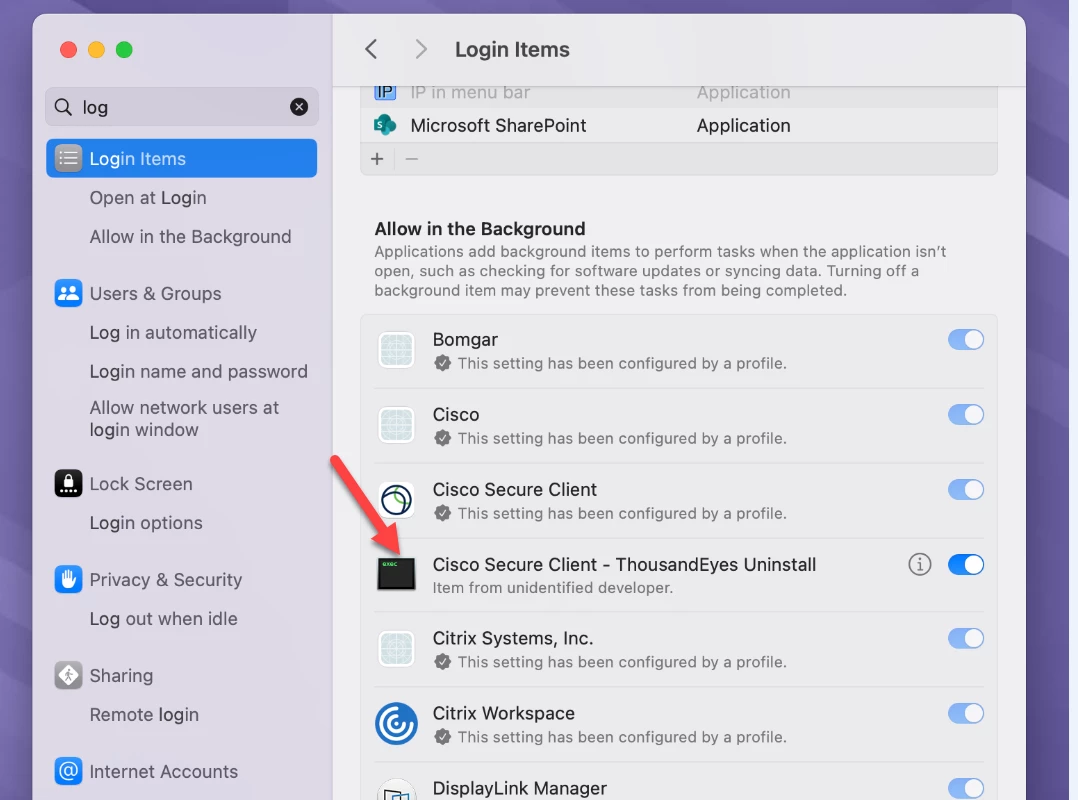The width and height of the screenshot is (1078, 800).
Task: Click the Login Items list icon in sidebar
Action: point(68,158)
